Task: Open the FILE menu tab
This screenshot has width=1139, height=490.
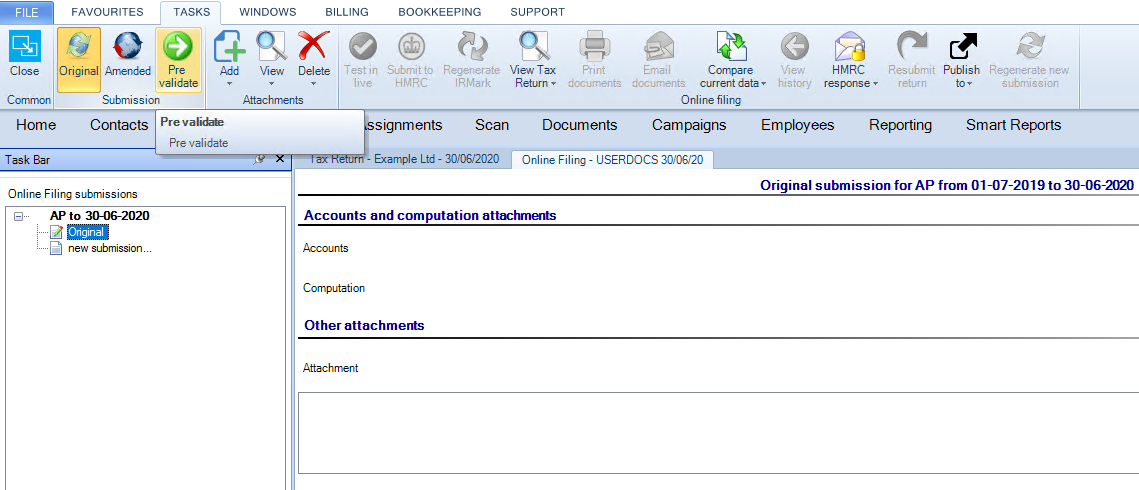Action: click(x=27, y=12)
